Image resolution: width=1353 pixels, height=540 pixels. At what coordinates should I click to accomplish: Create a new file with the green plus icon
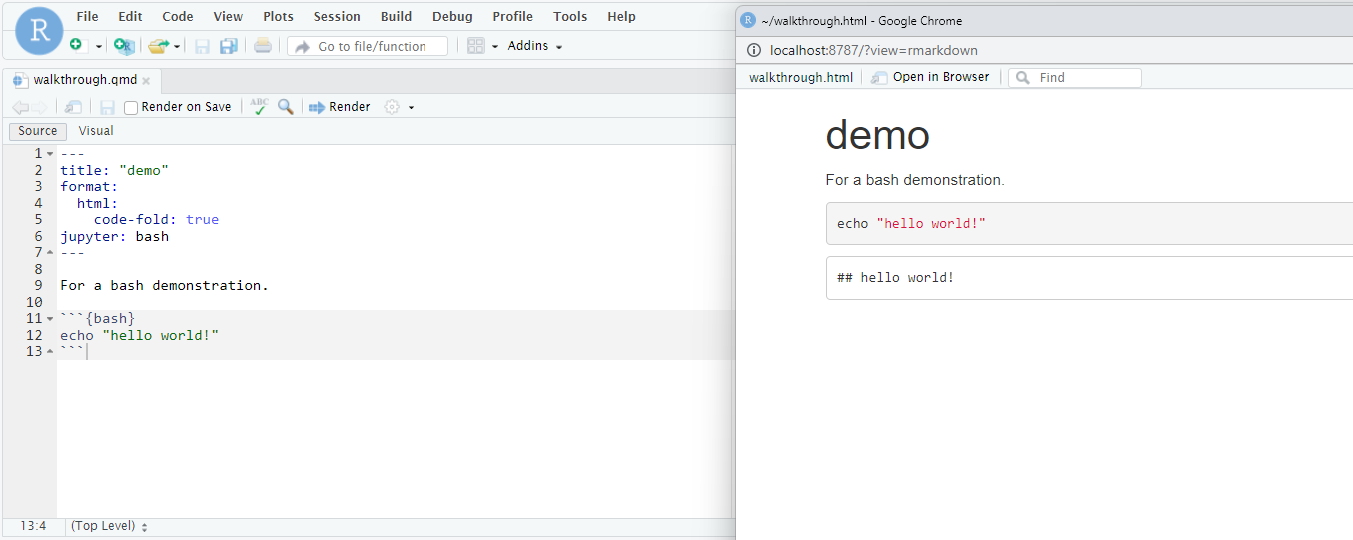(x=77, y=46)
